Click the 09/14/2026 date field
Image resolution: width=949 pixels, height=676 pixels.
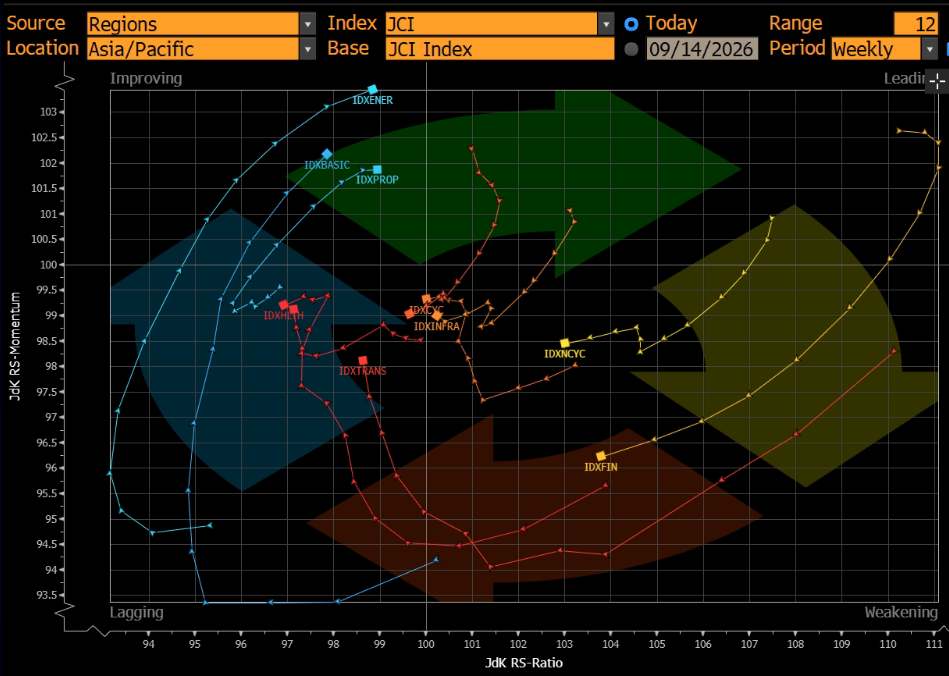click(x=702, y=49)
